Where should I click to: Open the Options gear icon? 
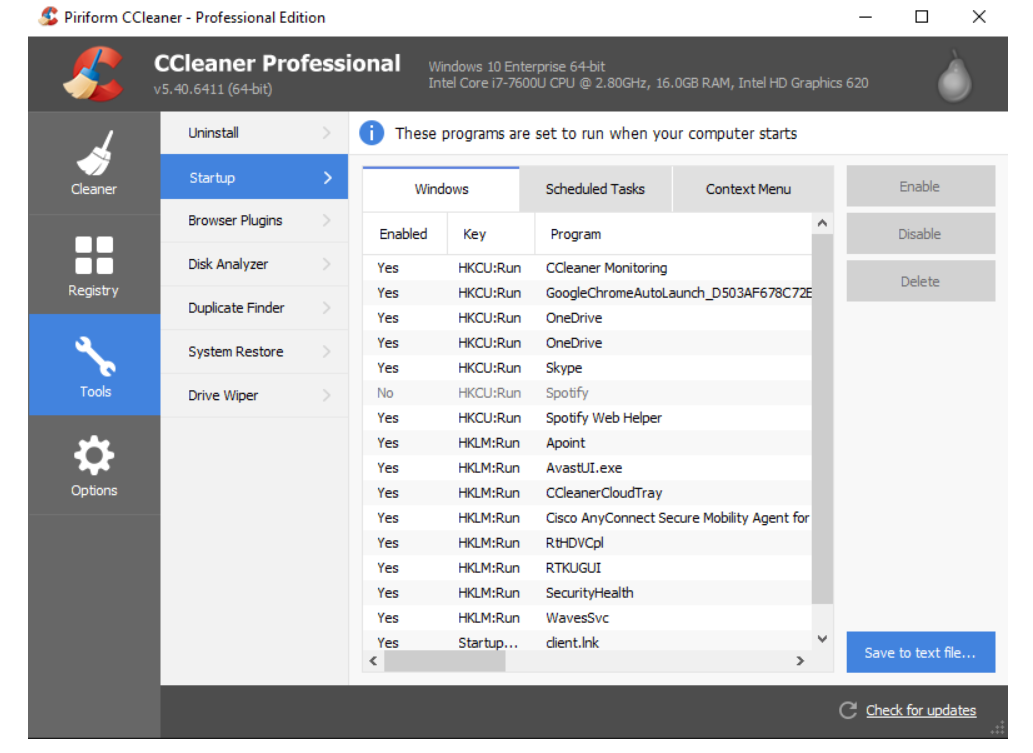(x=94, y=455)
